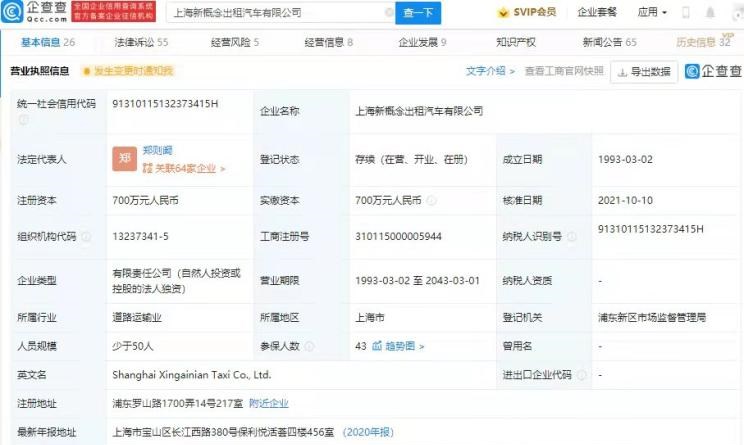Select the 核准日期 value 2021-10-10
This screenshot has height=445, width=744.
pyautogui.click(x=625, y=200)
